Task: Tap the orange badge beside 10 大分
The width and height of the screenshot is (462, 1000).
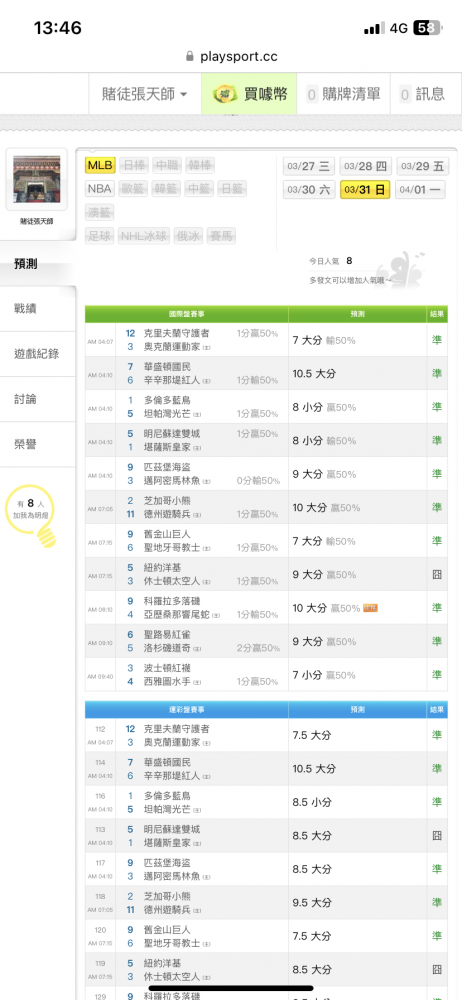Action: (x=371, y=608)
